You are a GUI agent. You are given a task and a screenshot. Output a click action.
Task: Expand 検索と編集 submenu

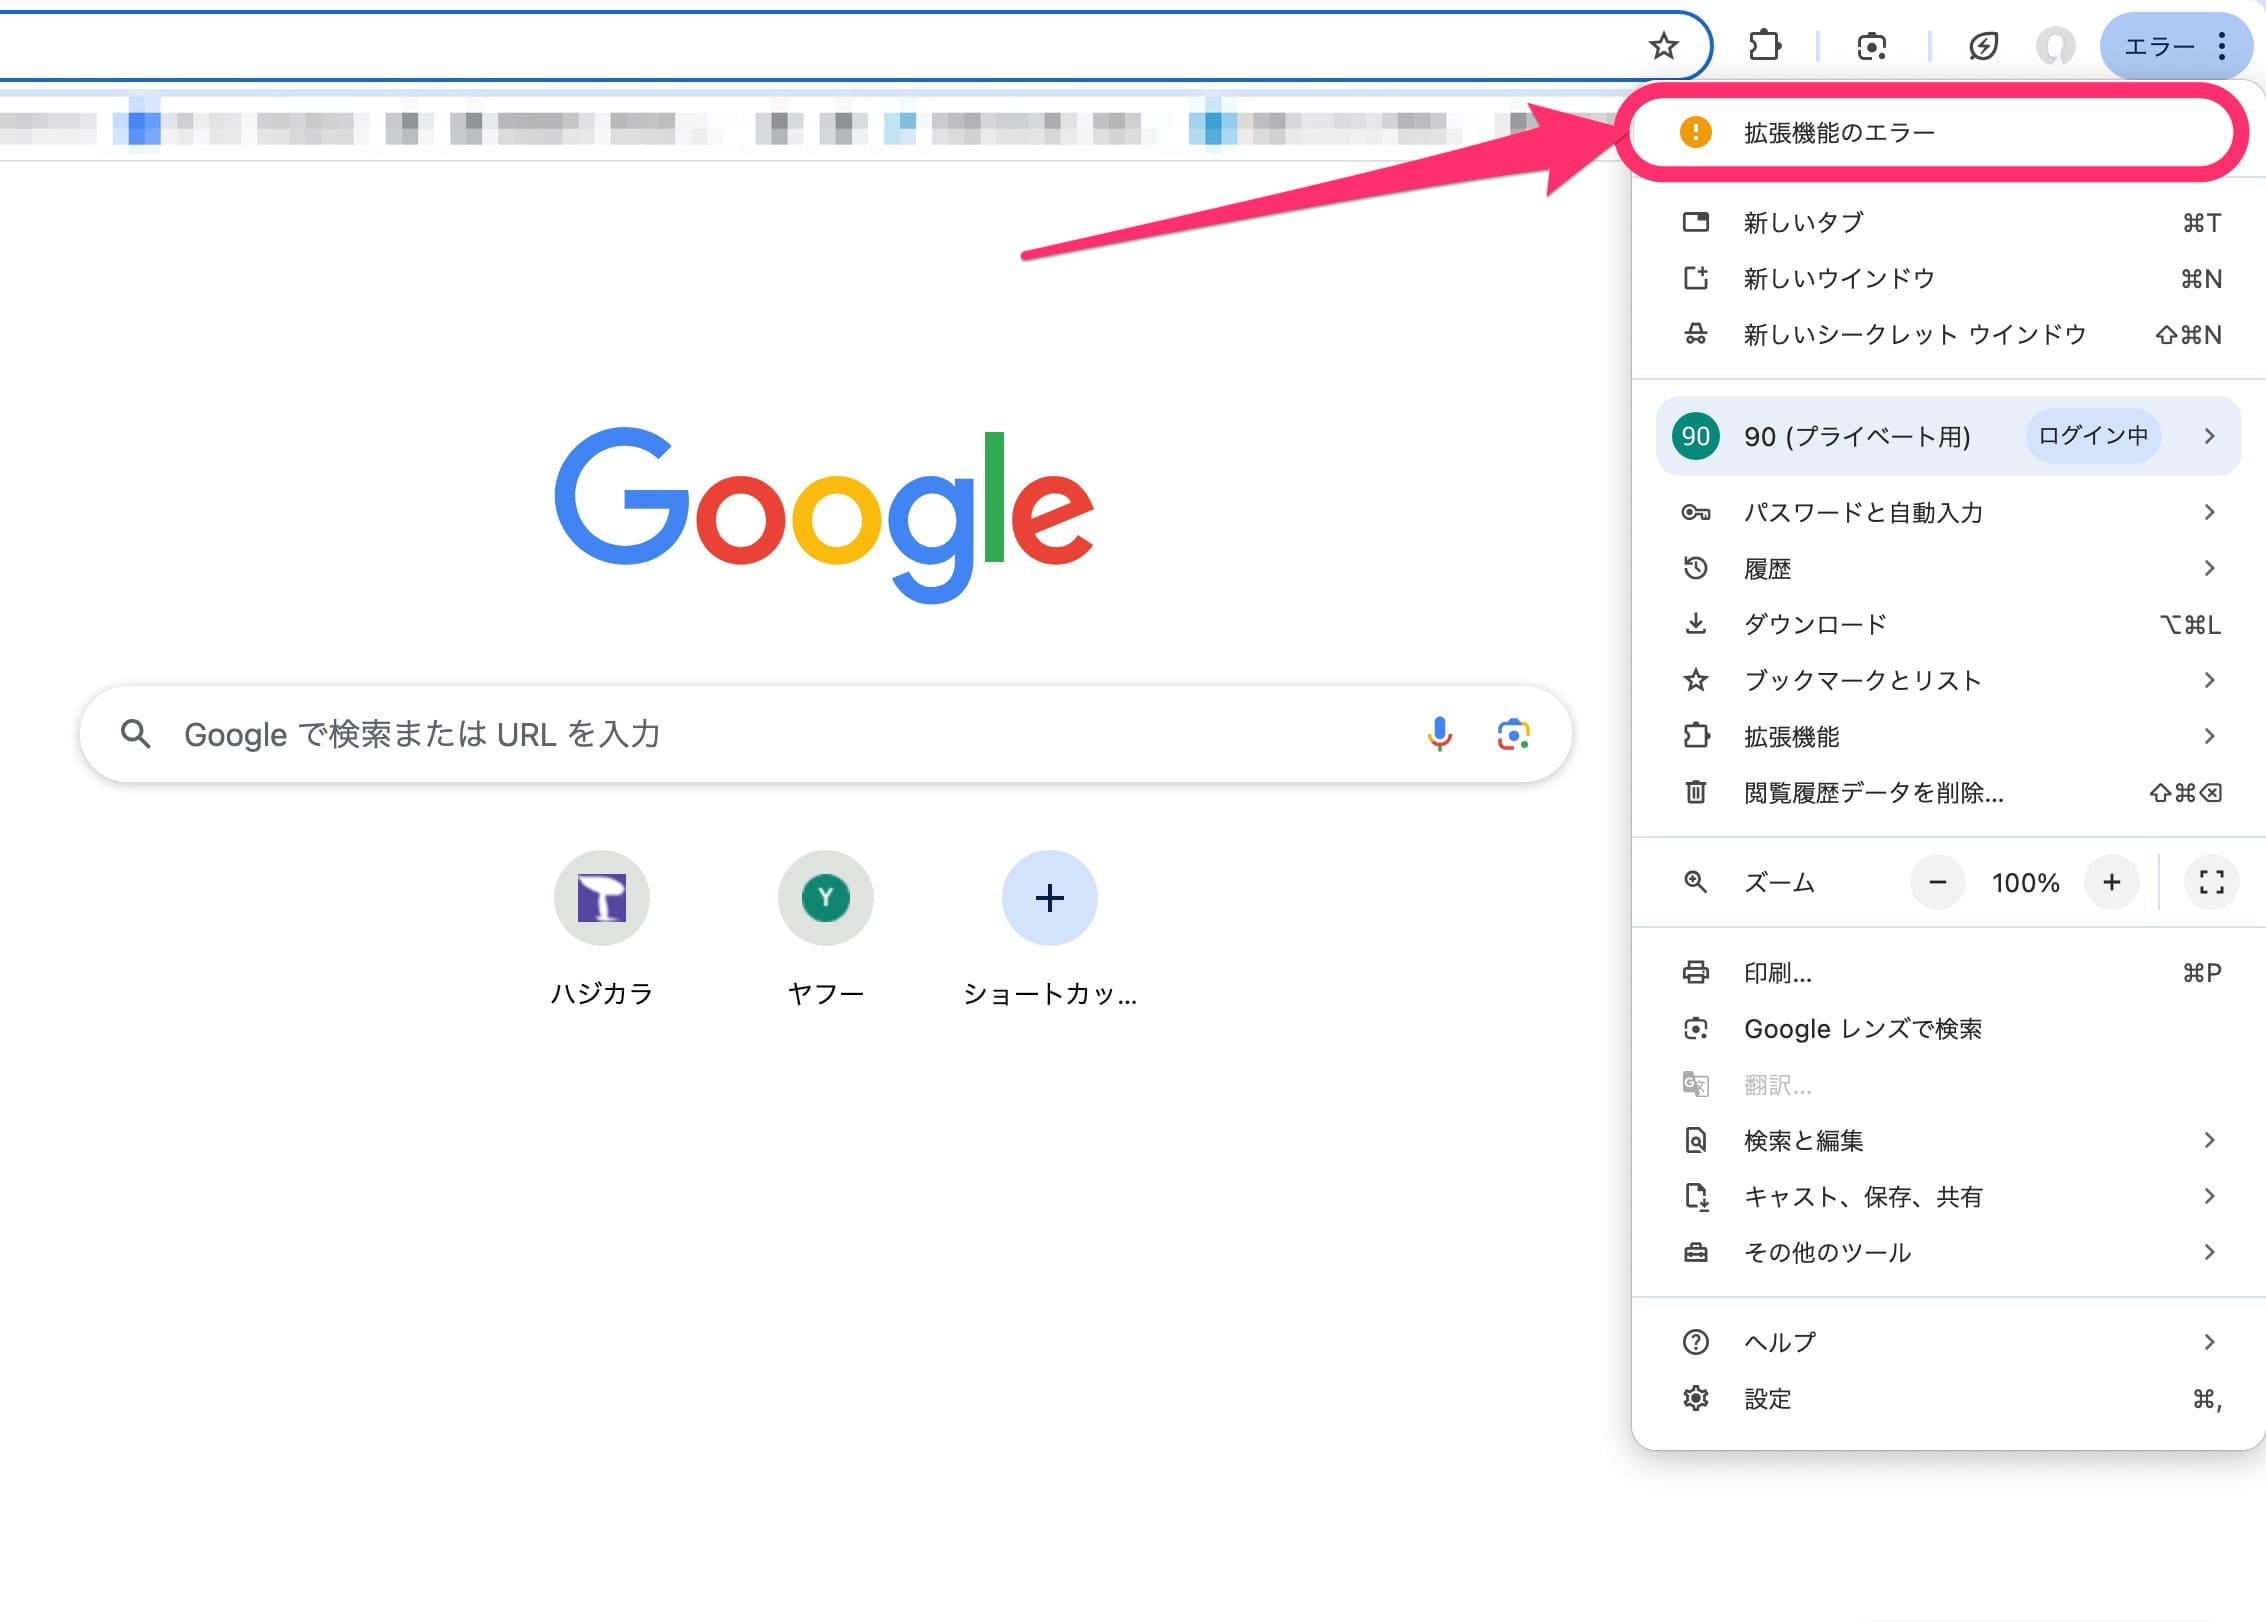click(x=1950, y=1140)
